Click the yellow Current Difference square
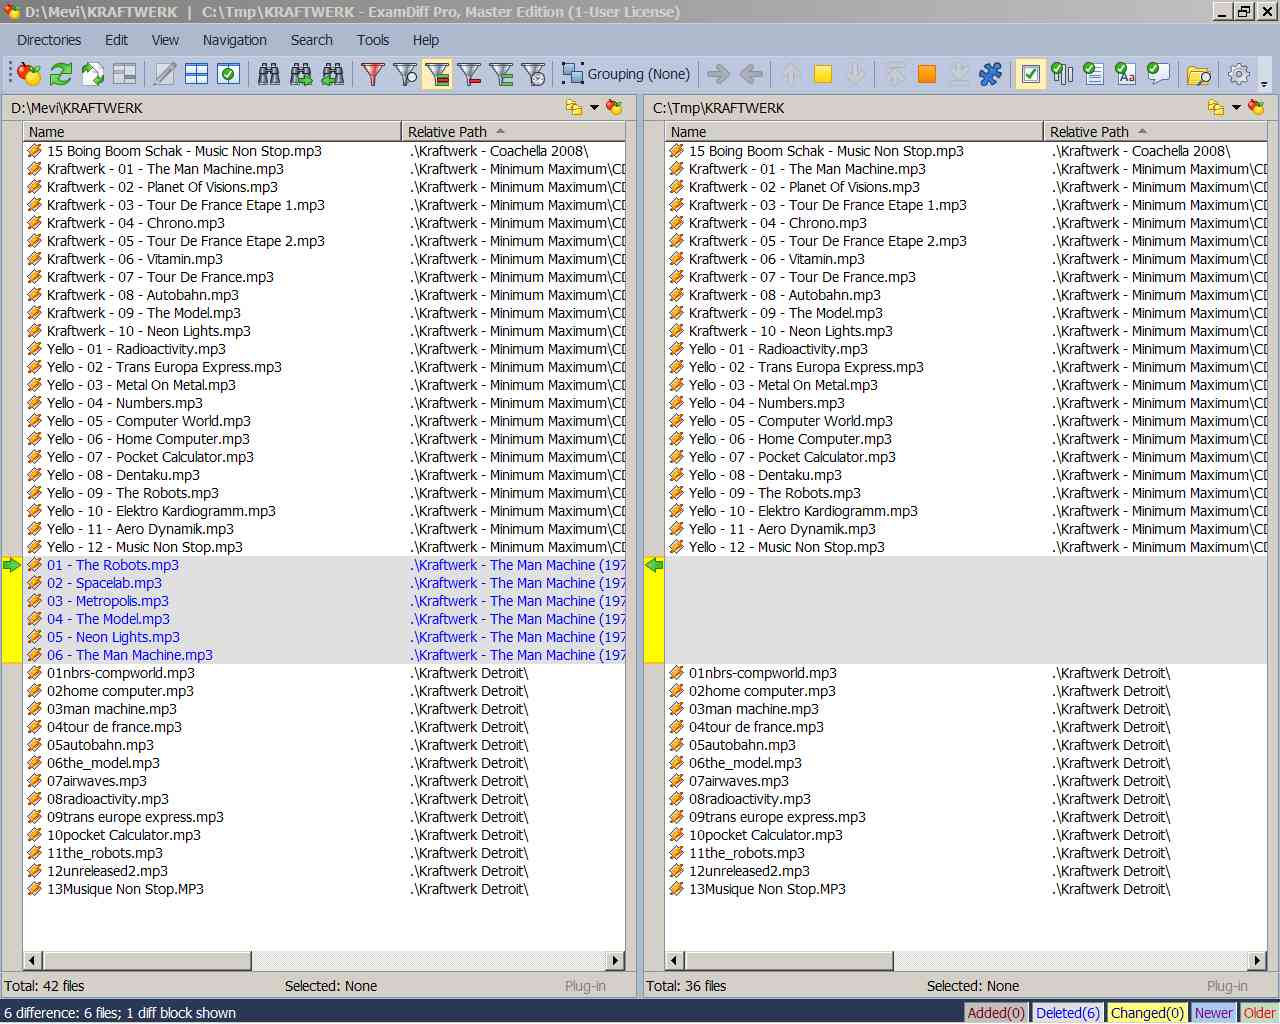 click(823, 74)
